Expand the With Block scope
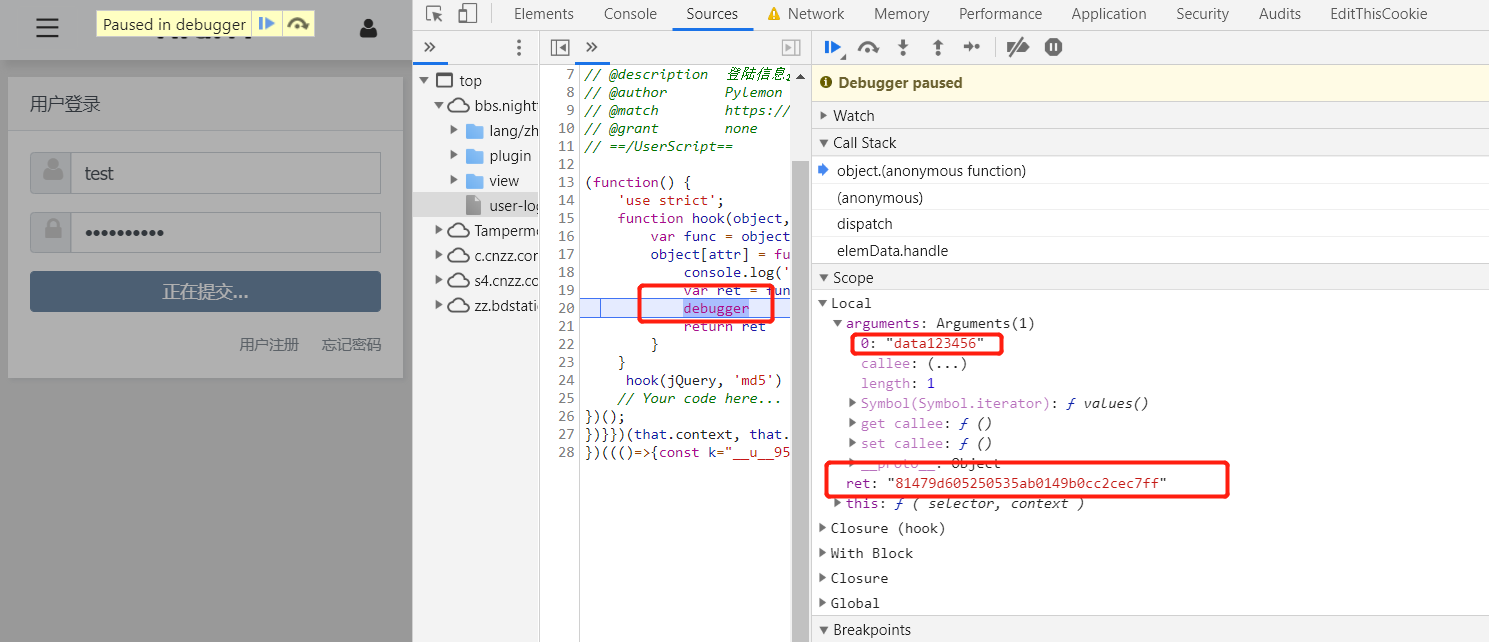This screenshot has height=642, width=1489. click(823, 553)
